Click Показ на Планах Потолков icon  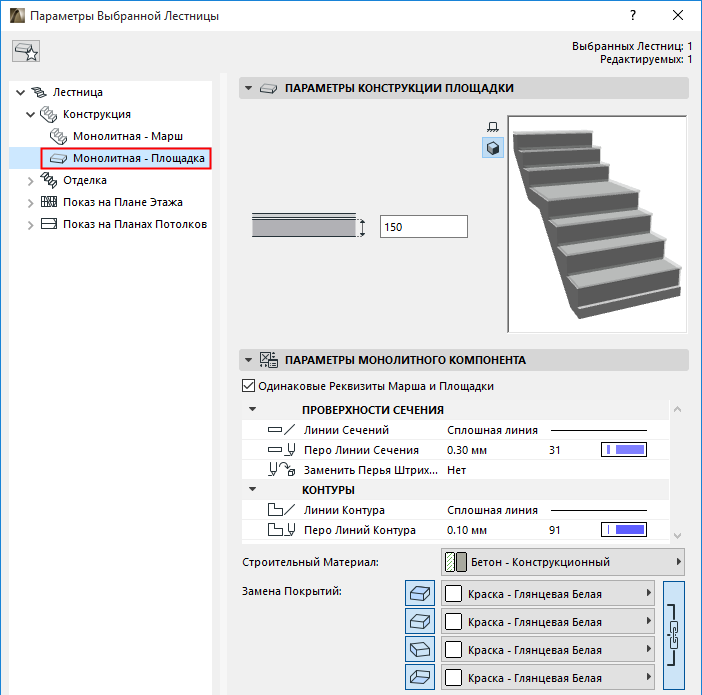49,224
